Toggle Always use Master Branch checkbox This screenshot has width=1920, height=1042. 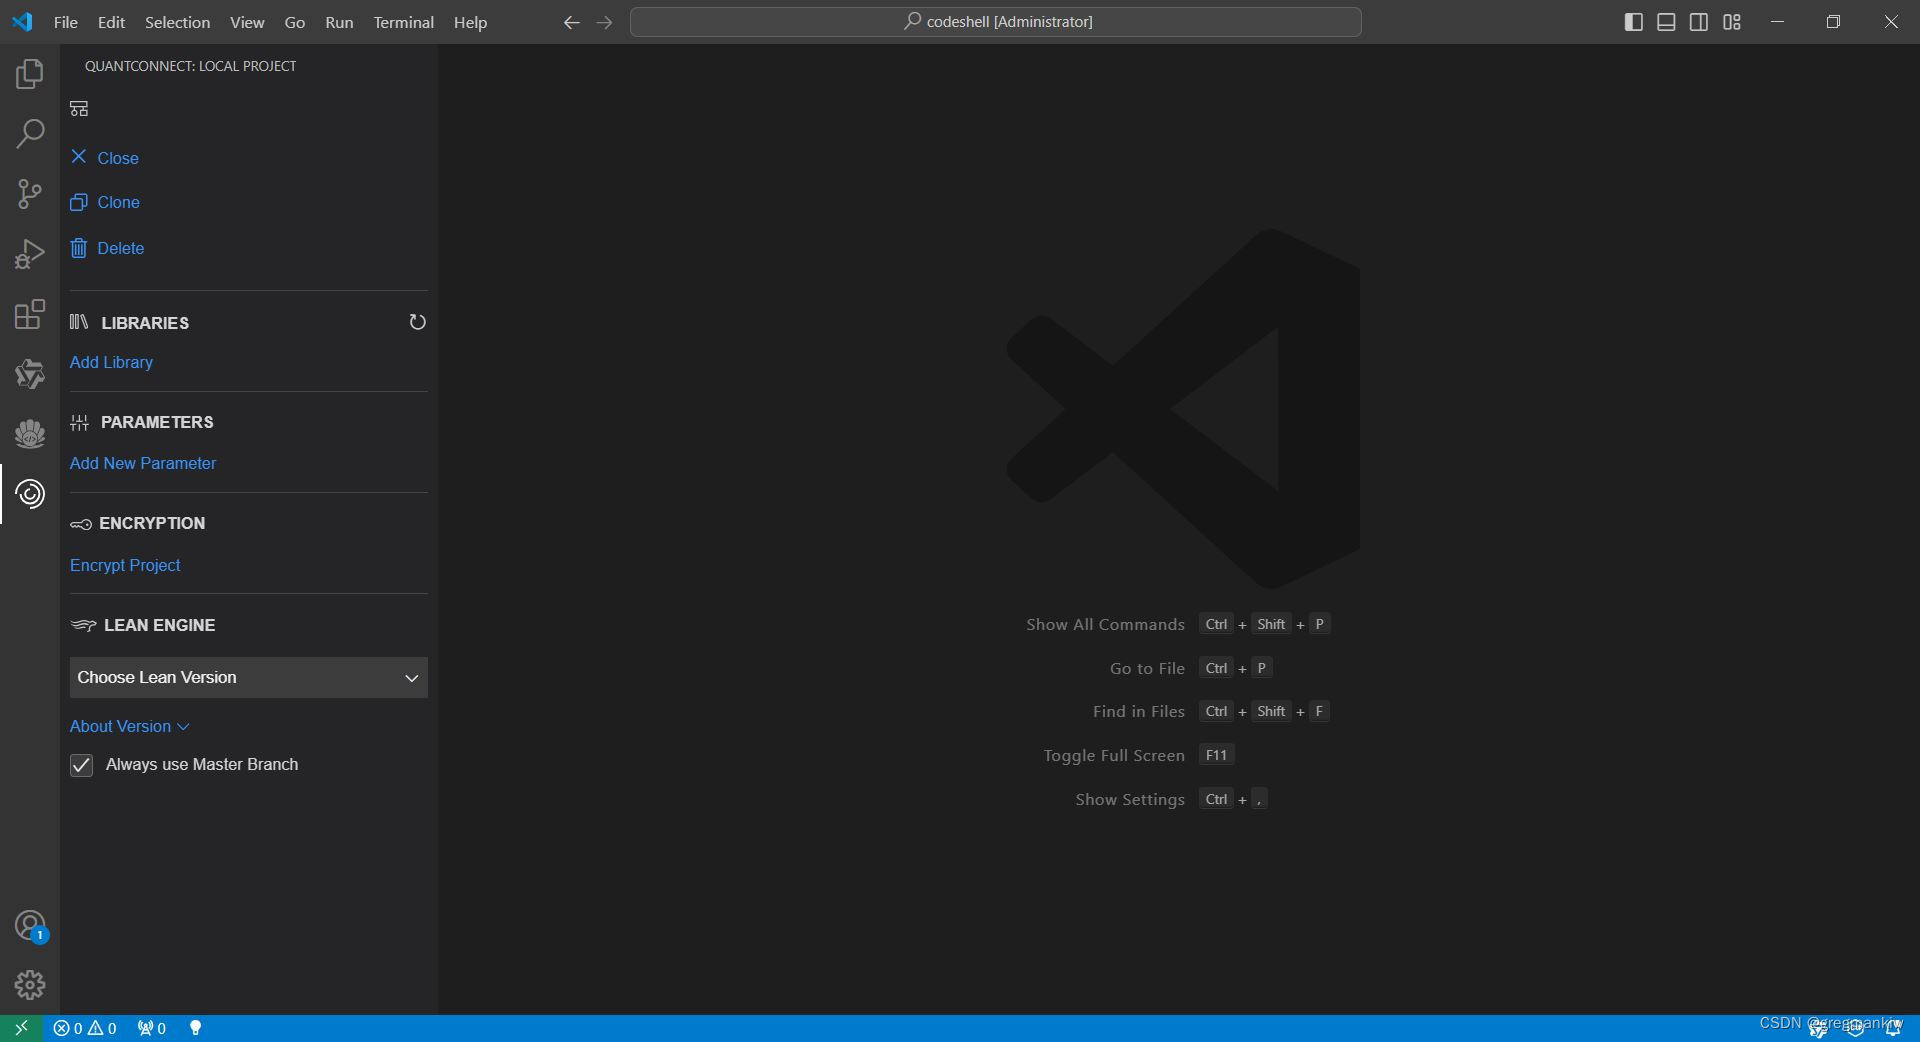pyautogui.click(x=82, y=765)
